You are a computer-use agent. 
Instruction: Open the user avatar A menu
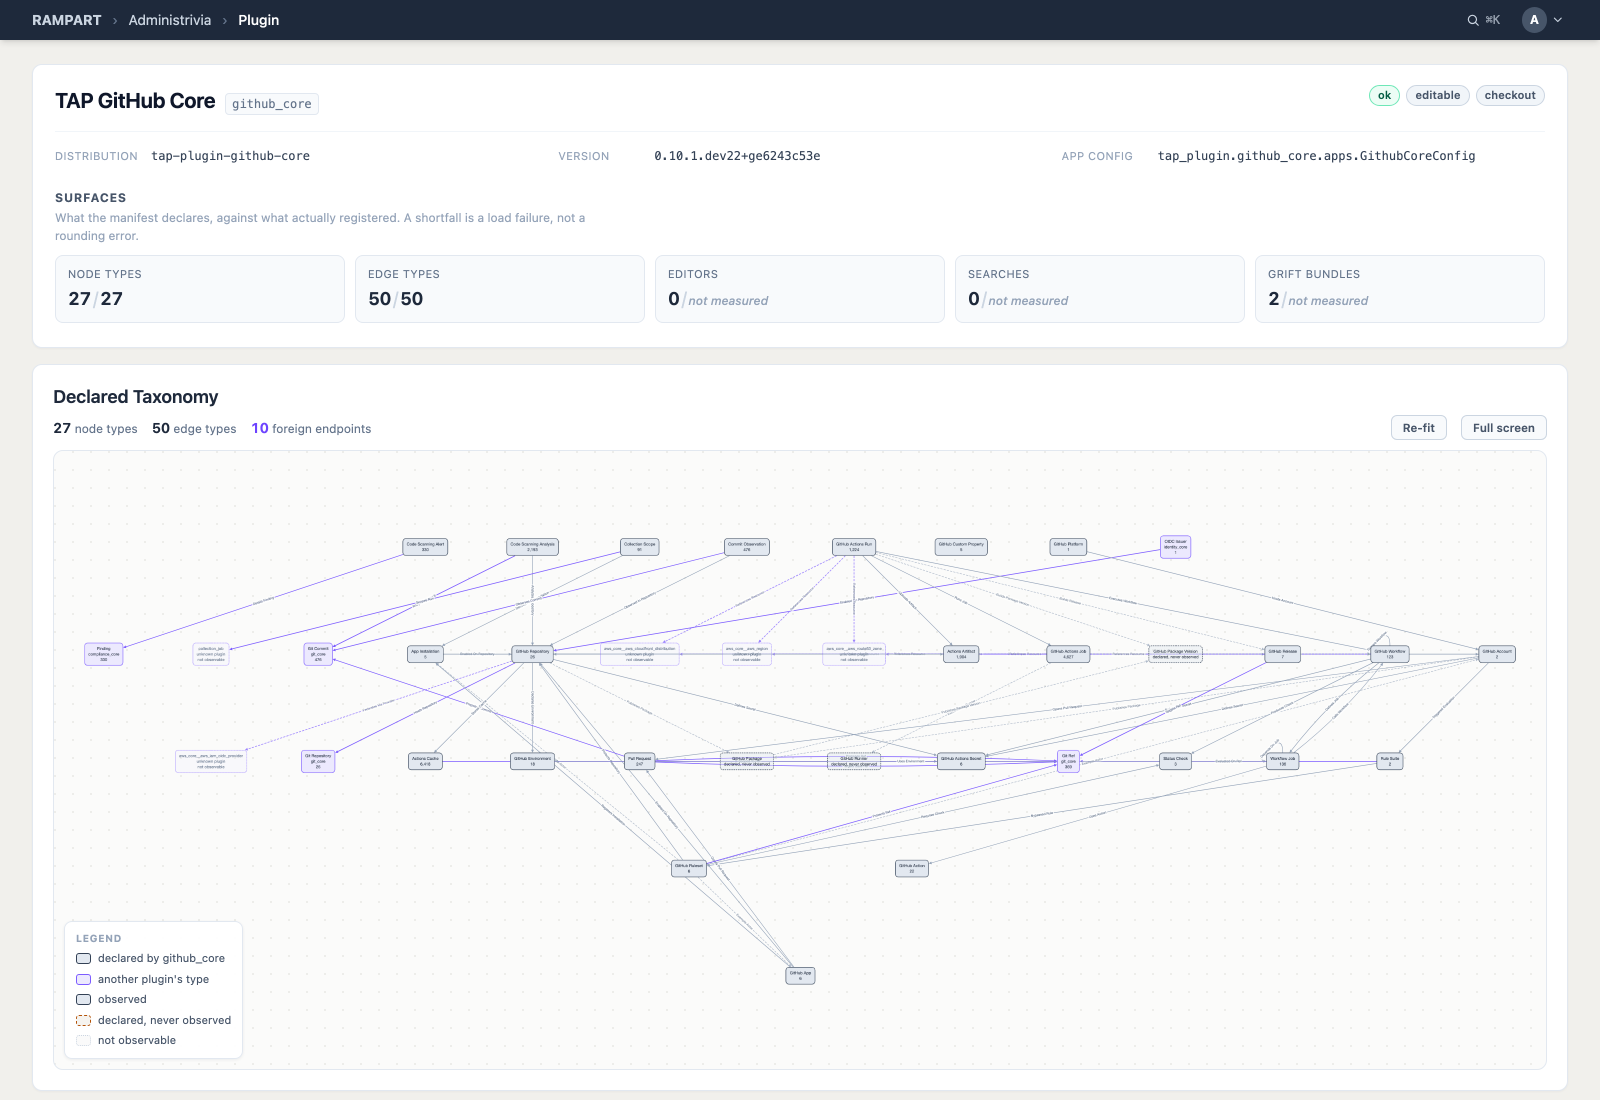1534,20
